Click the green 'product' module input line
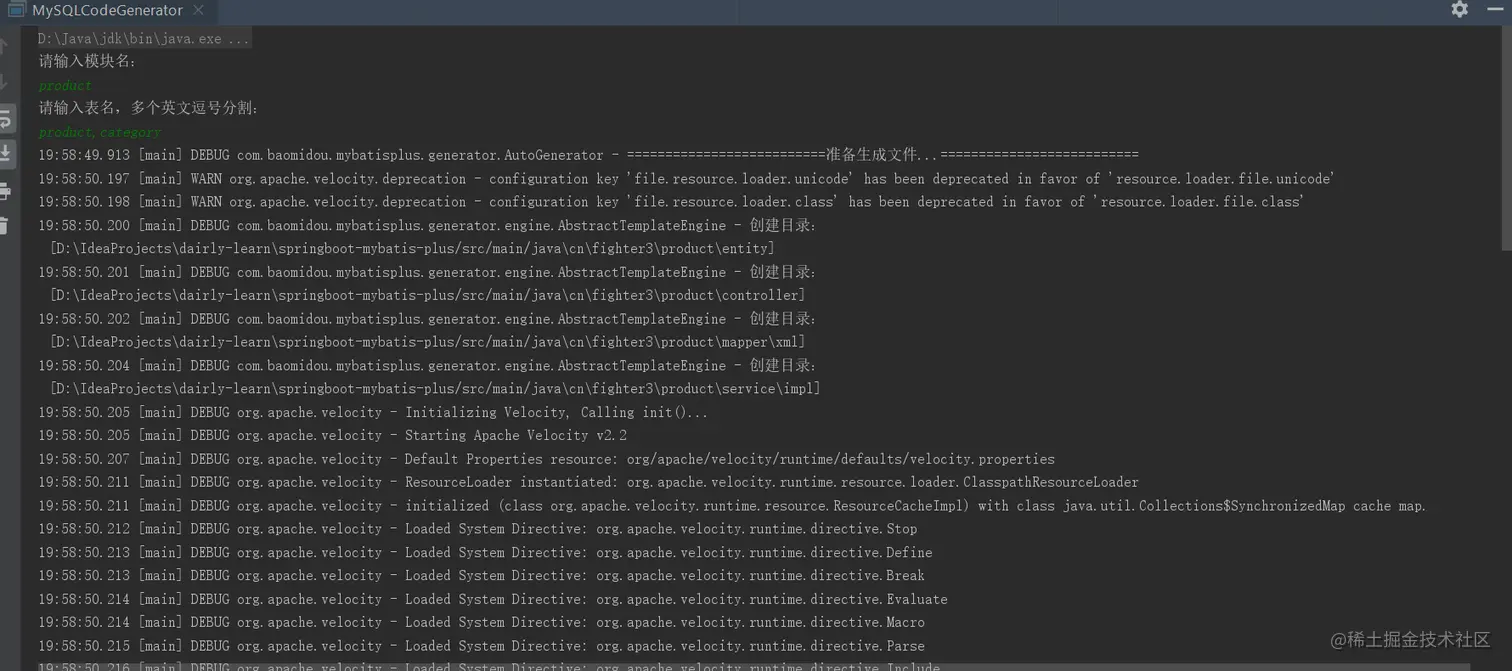The height and width of the screenshot is (671, 1512). tap(65, 85)
